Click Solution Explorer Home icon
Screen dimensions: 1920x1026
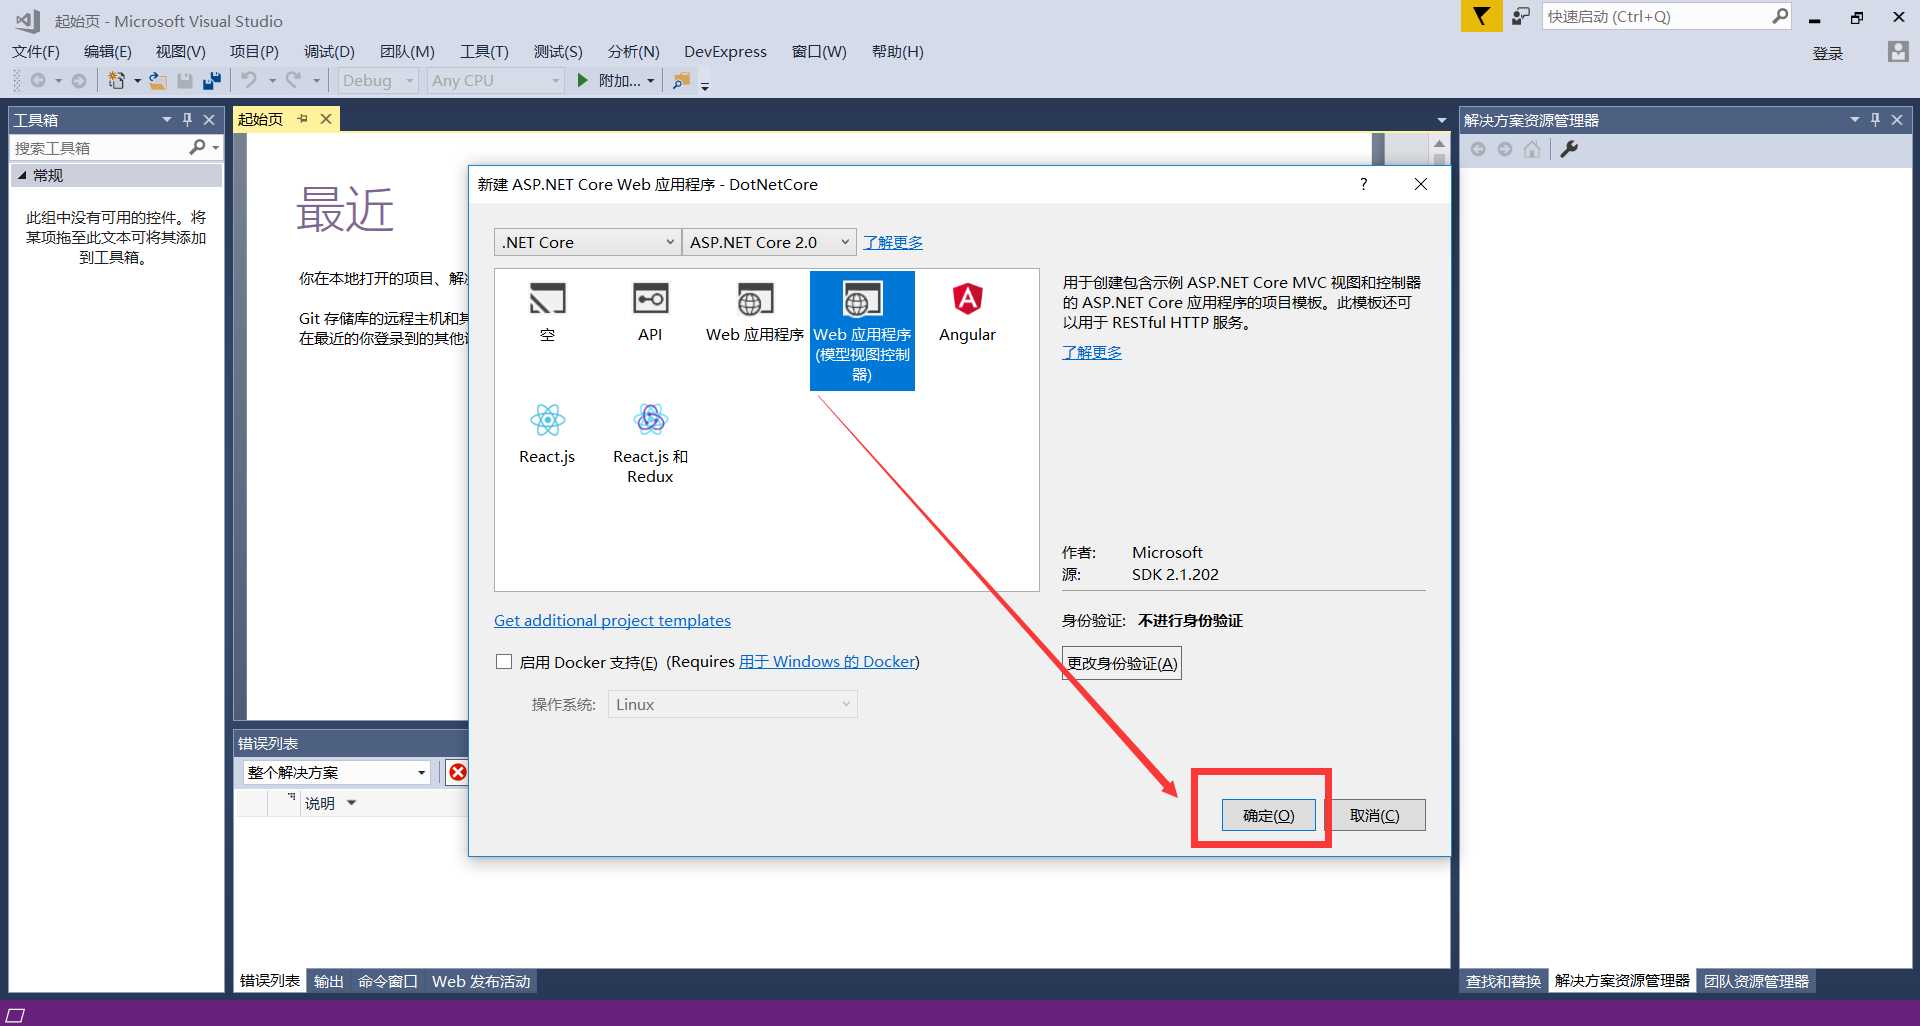coord(1531,149)
